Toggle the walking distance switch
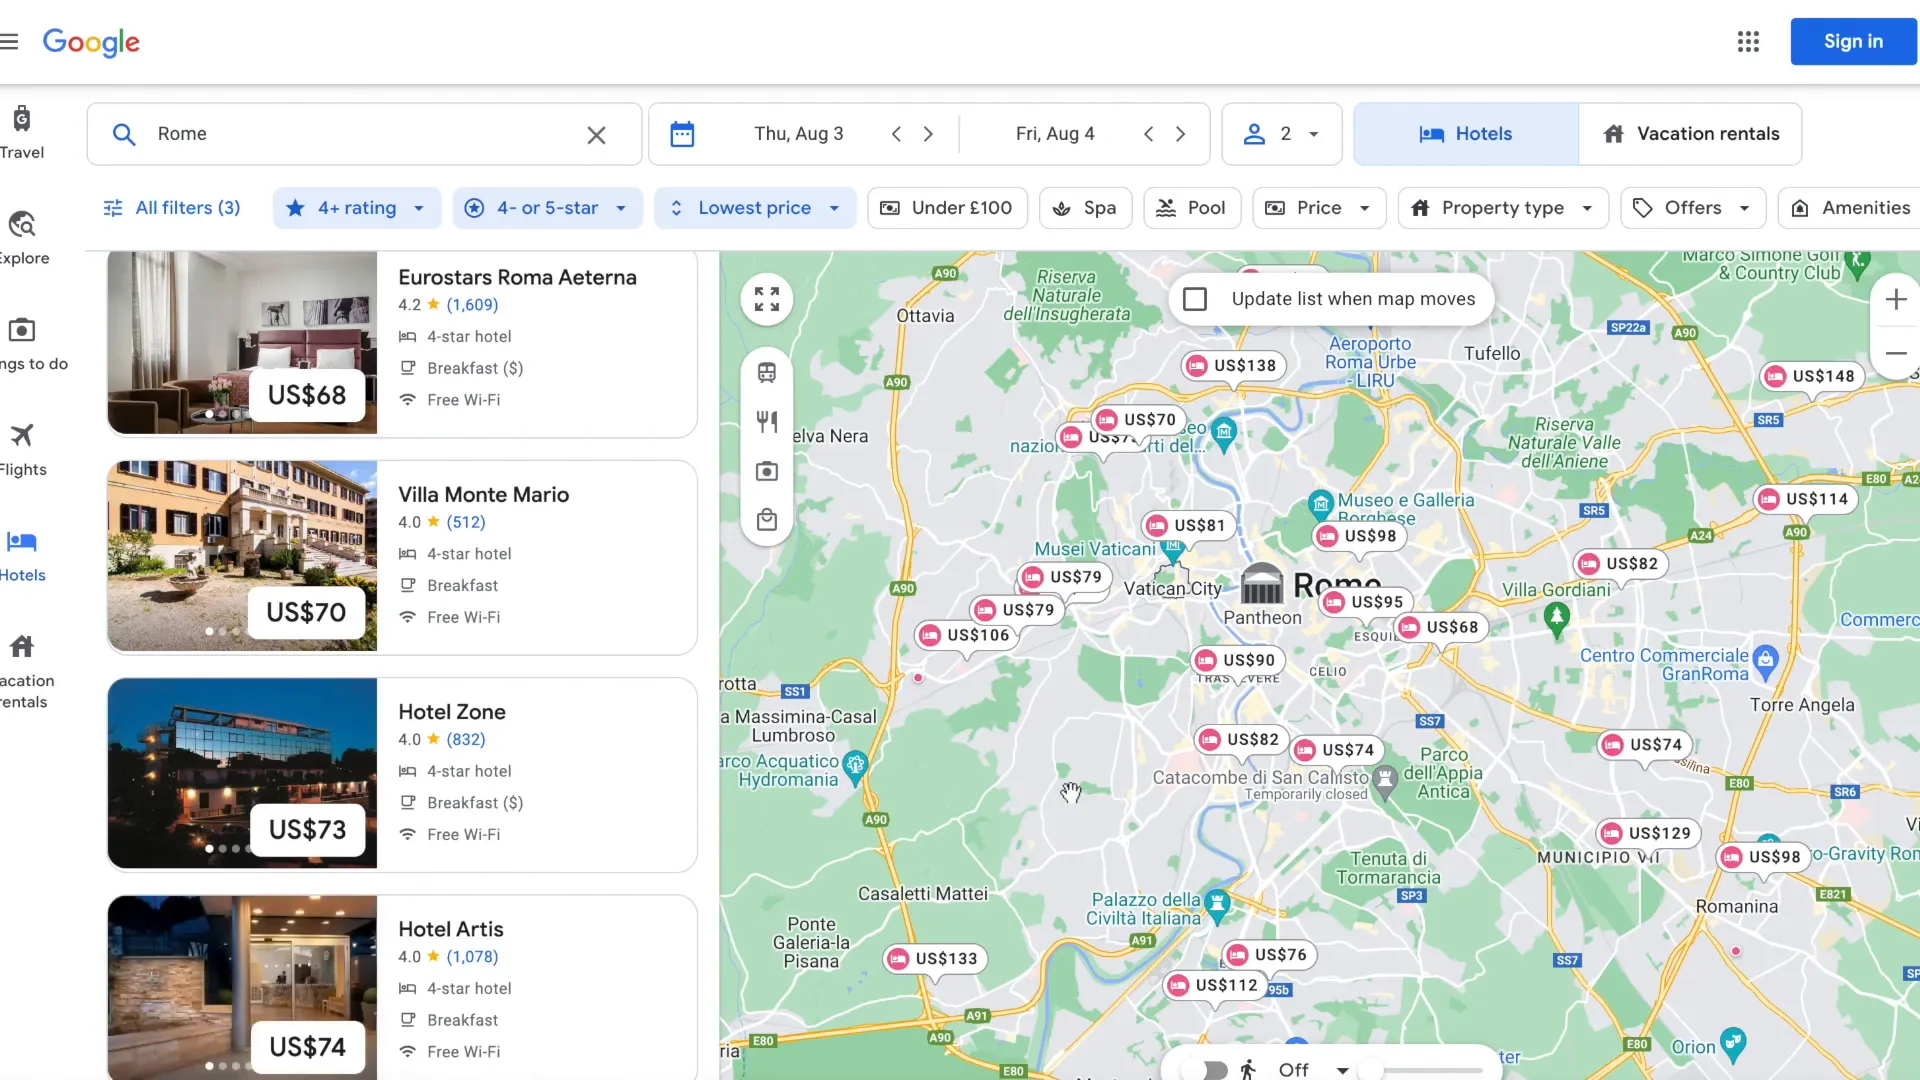 pyautogui.click(x=1206, y=1070)
